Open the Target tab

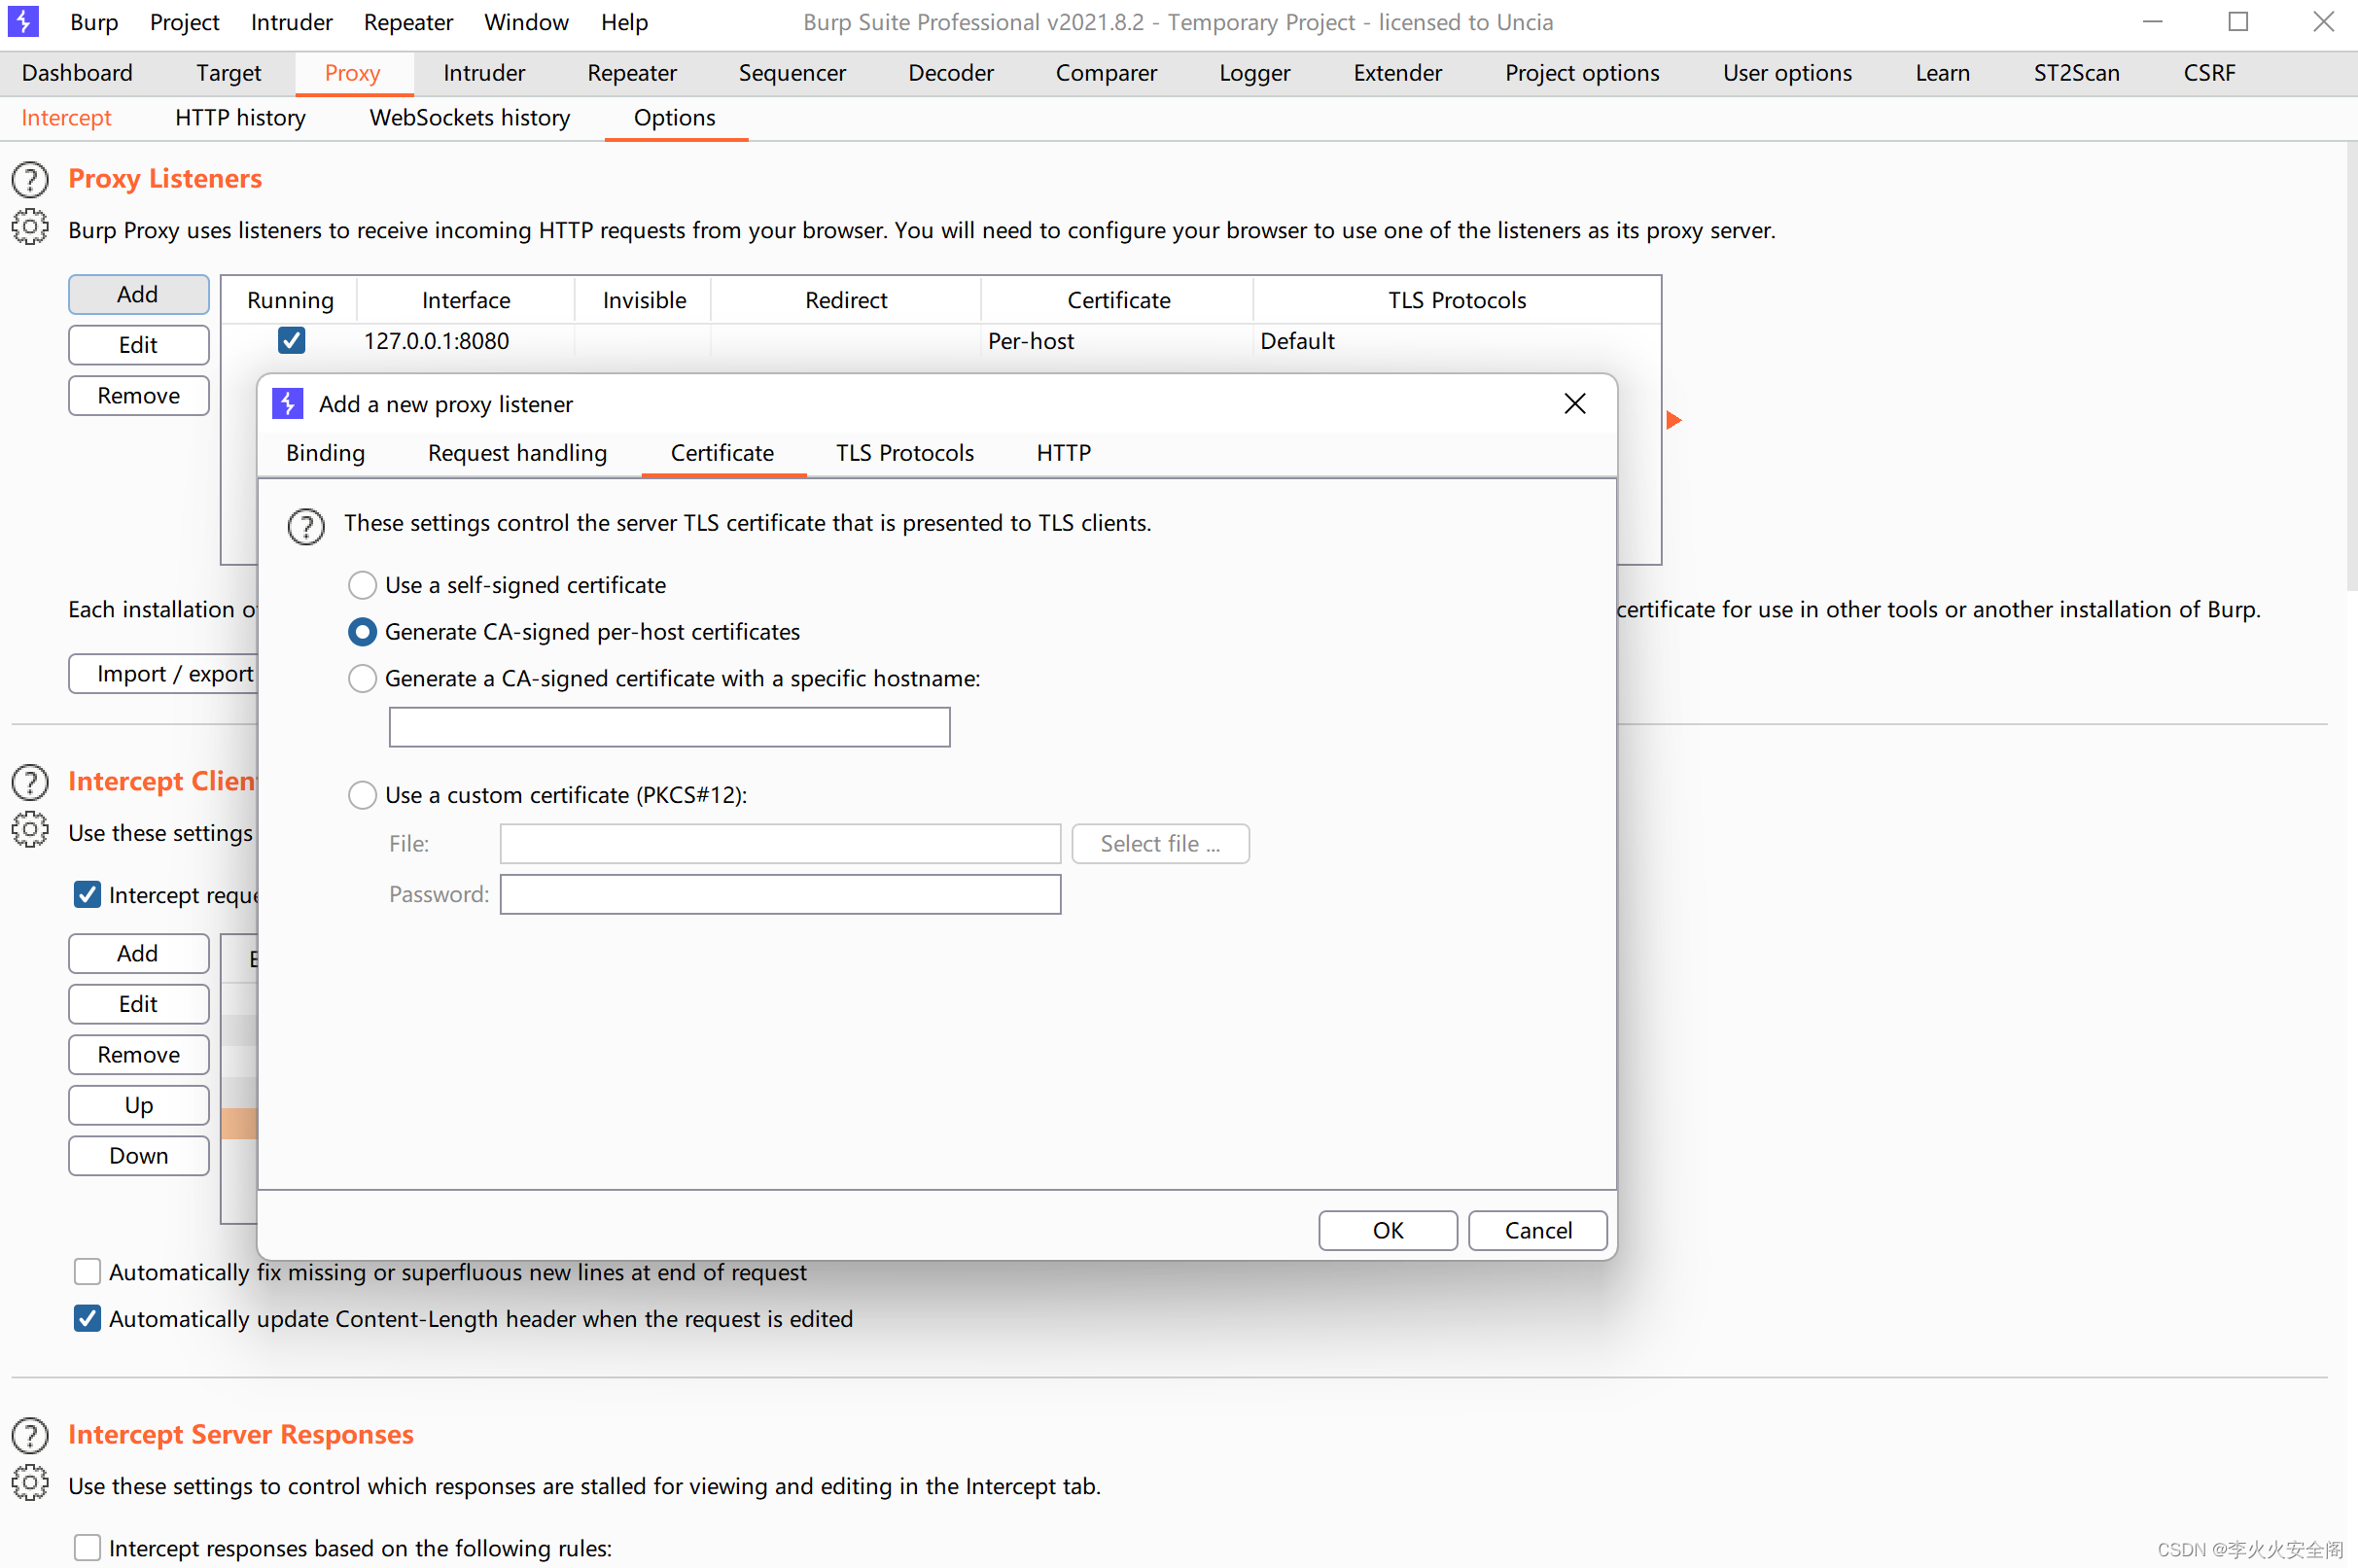point(228,73)
